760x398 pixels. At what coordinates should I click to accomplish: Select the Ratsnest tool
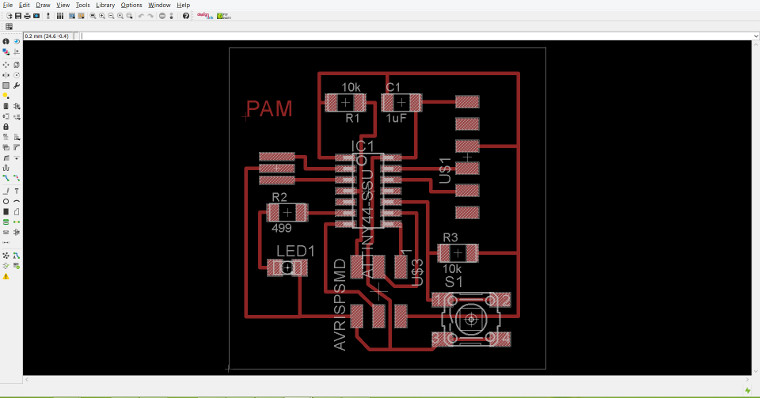tap(6, 255)
